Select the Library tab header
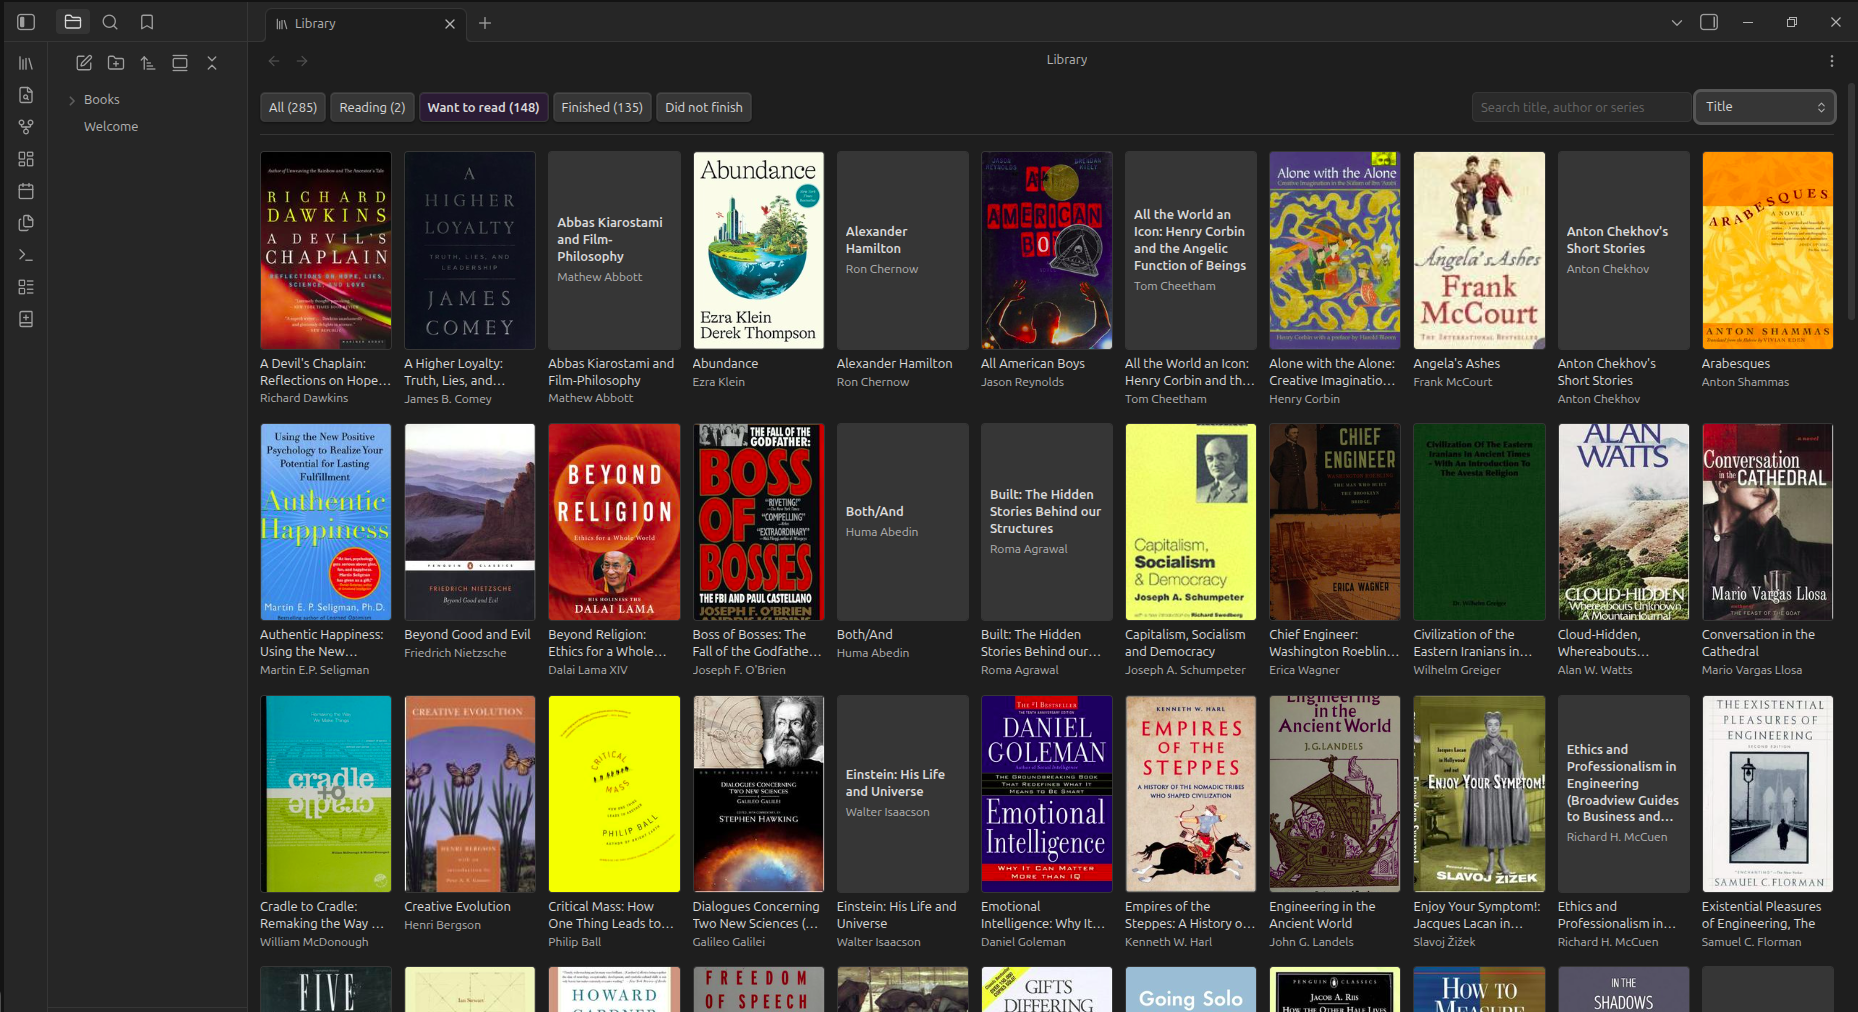1858x1012 pixels. (366, 24)
